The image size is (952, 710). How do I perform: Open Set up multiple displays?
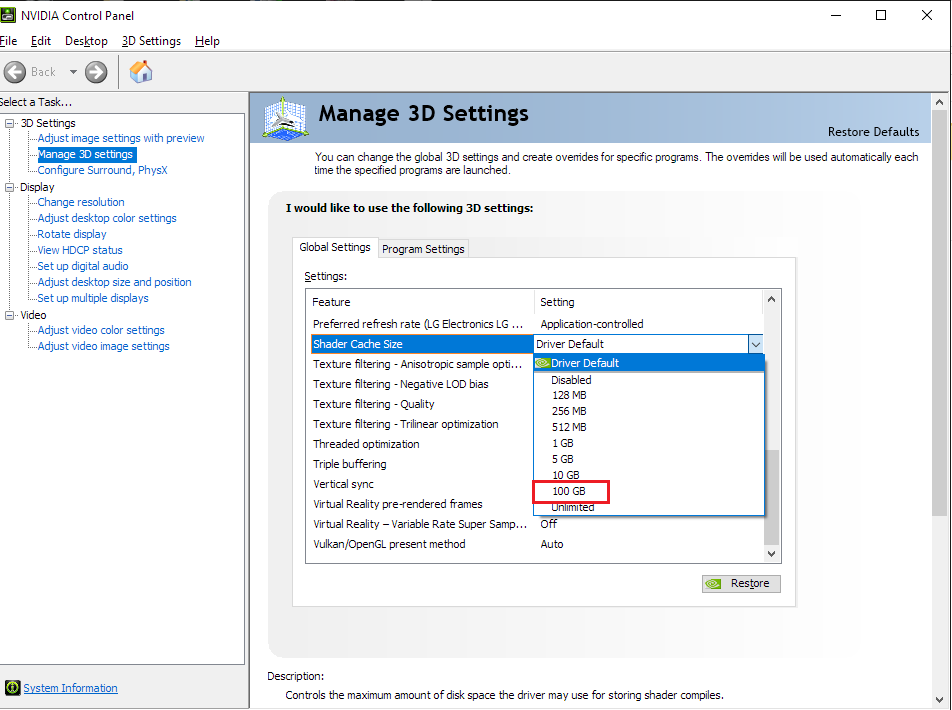[93, 298]
